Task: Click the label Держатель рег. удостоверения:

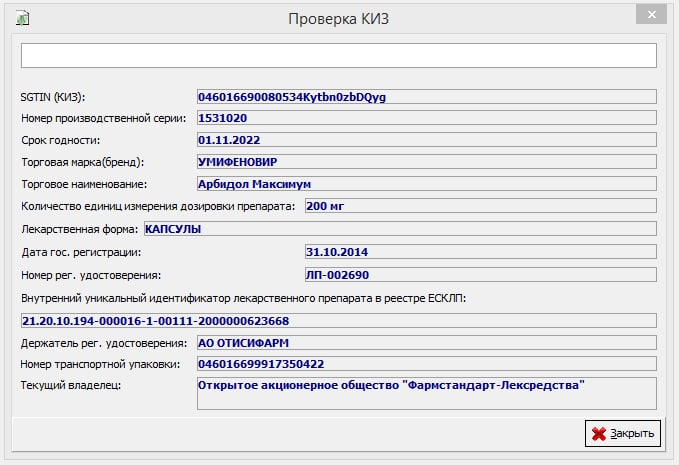Action: coord(104,343)
